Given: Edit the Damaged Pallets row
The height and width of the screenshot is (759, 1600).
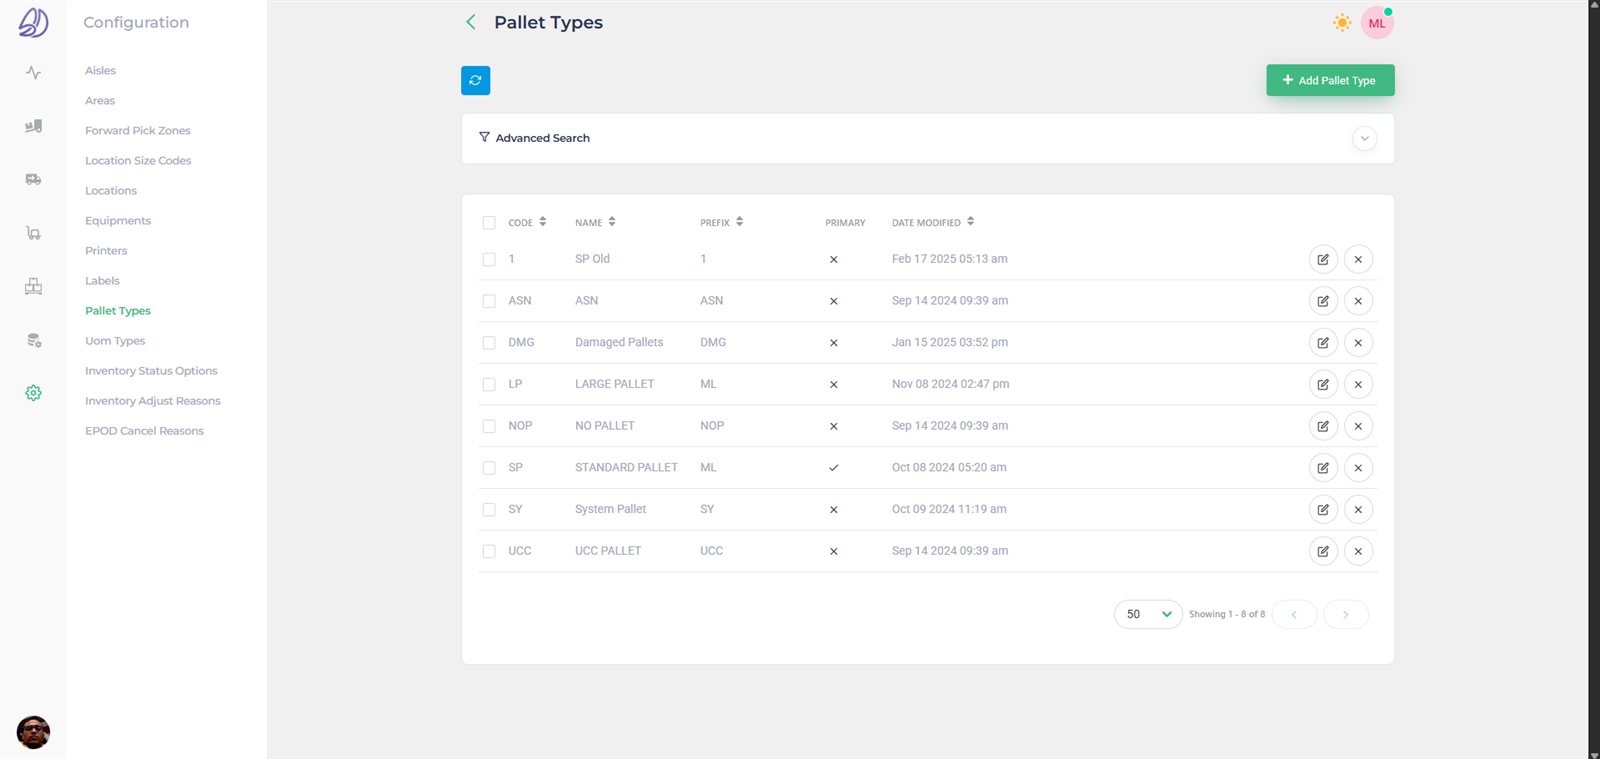Looking at the screenshot, I should [x=1323, y=342].
